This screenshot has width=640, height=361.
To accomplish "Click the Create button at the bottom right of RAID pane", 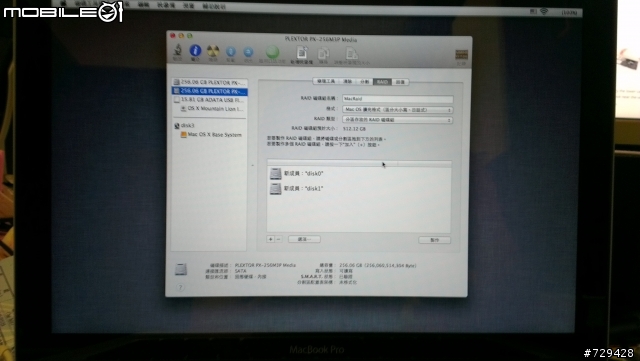I will 435,240.
